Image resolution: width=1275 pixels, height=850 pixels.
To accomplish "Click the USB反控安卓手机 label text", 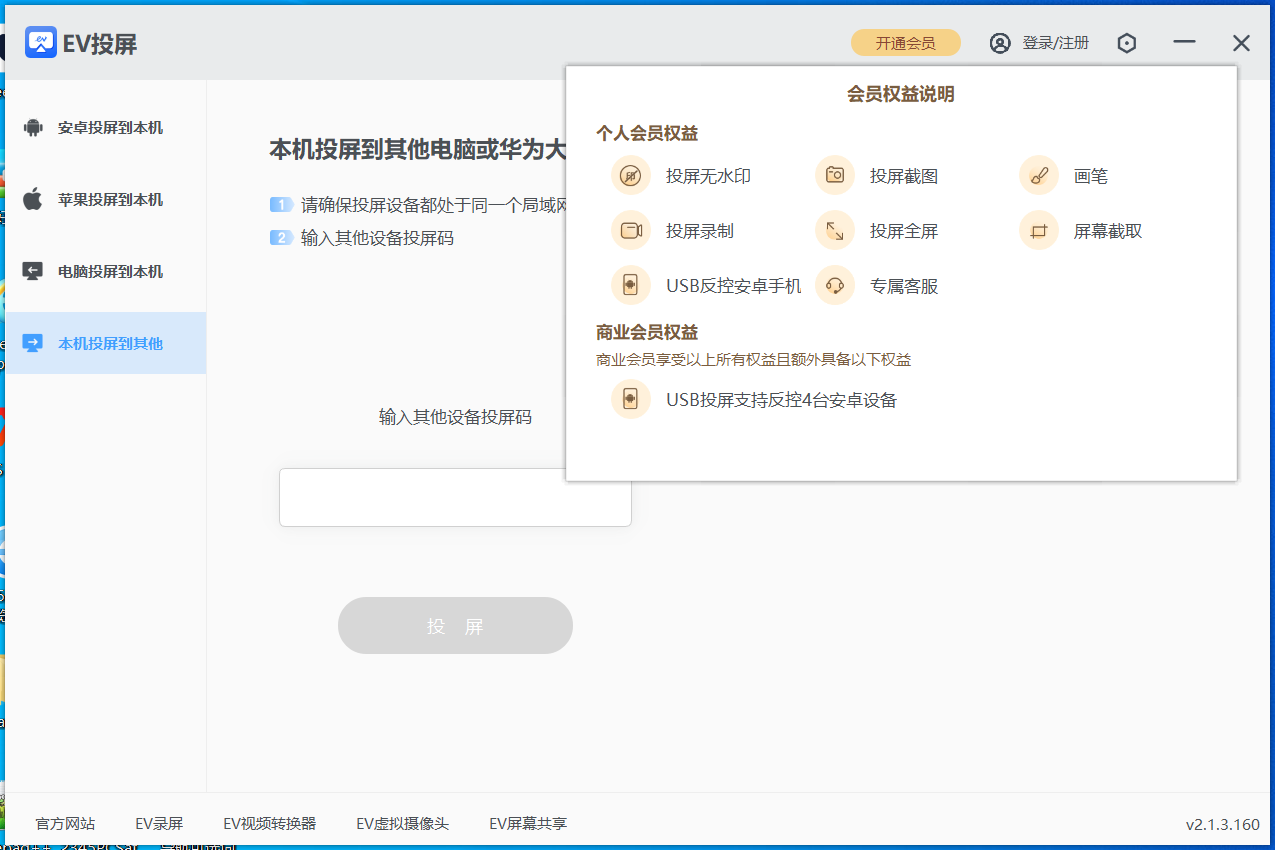I will click(734, 286).
